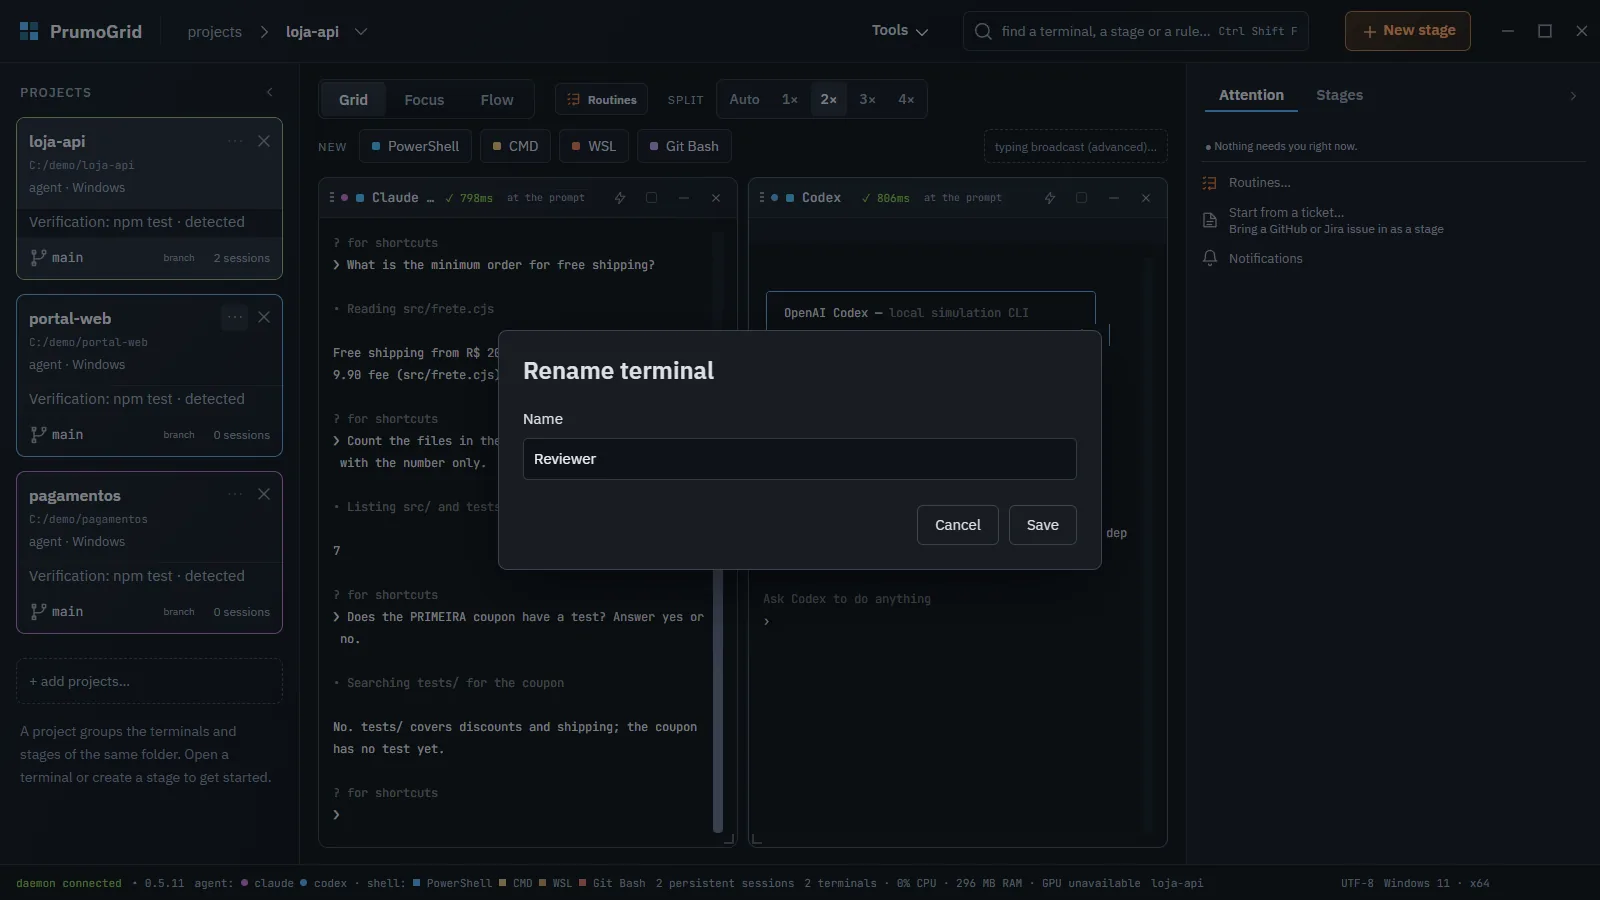Open pagamentos project options menu

(x=235, y=494)
